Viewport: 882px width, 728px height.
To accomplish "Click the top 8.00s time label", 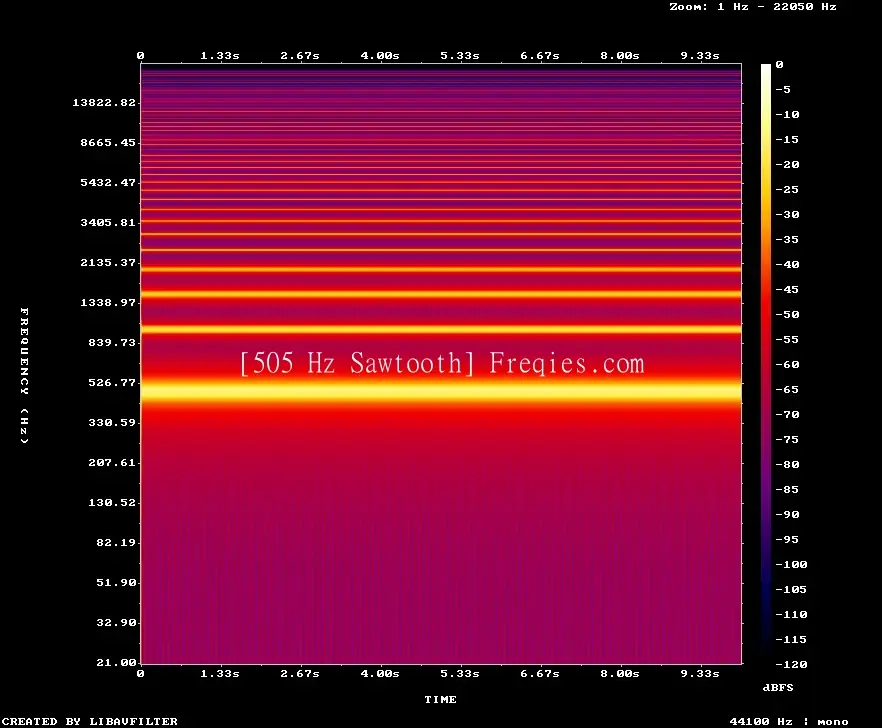I will click(619, 55).
